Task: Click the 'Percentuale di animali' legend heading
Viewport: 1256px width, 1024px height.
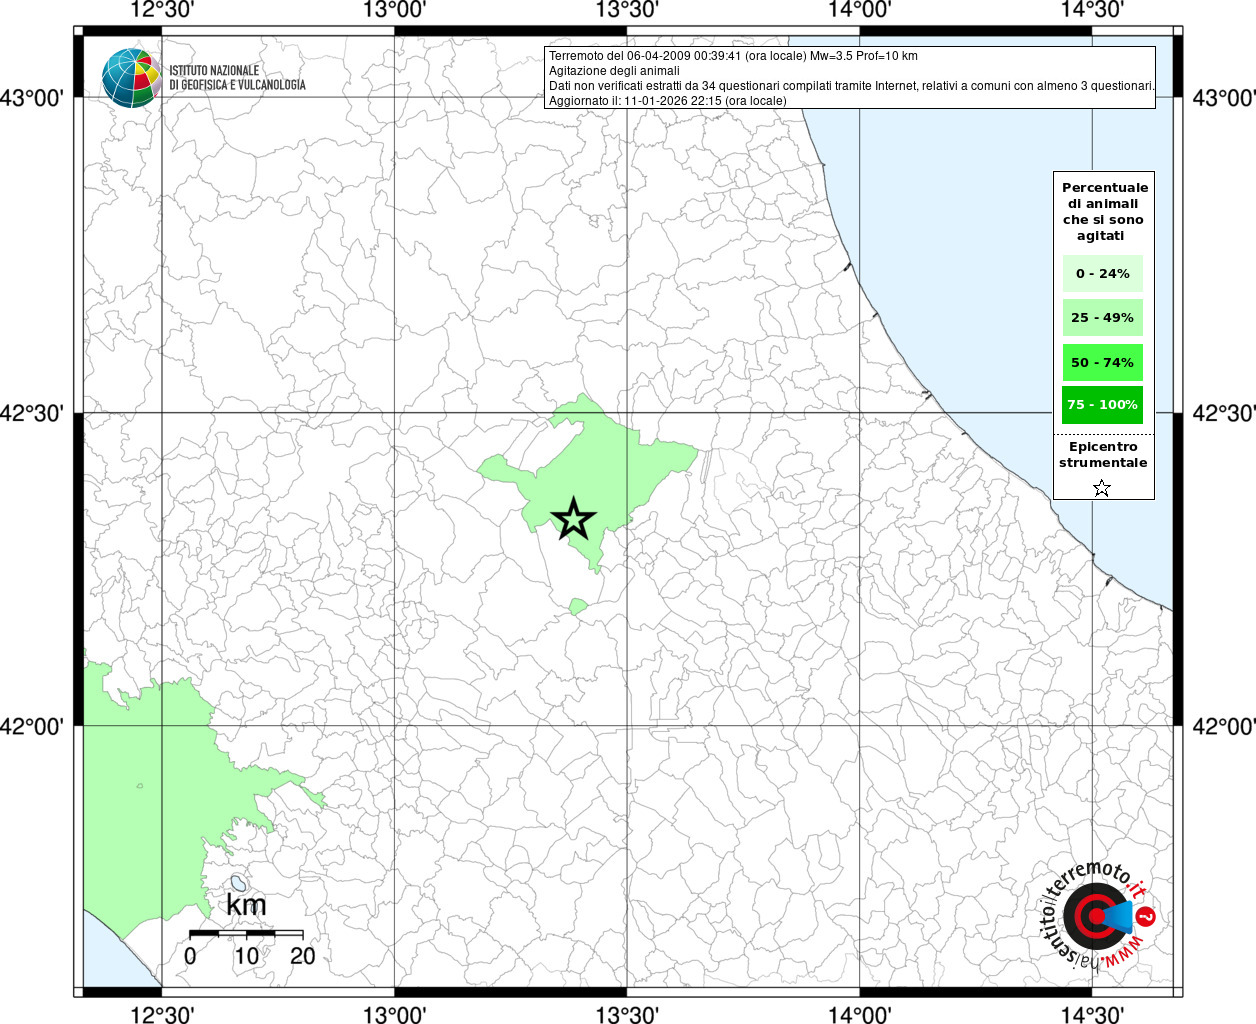Action: coord(1104,211)
